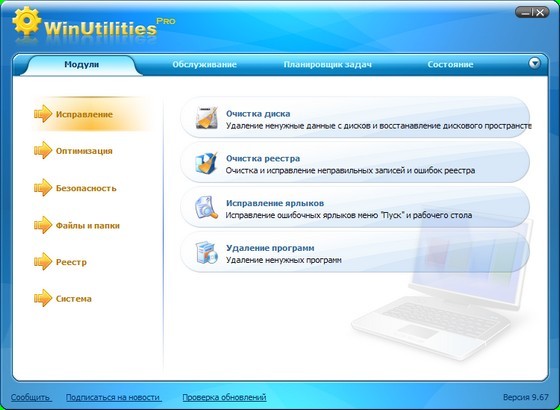Click the arrow icon beside Оптимизация
The width and height of the screenshot is (560, 410).
pyautogui.click(x=43, y=150)
